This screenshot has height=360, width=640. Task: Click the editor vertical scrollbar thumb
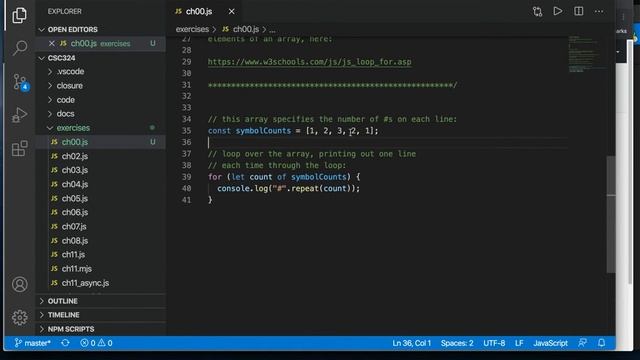pos(611,214)
